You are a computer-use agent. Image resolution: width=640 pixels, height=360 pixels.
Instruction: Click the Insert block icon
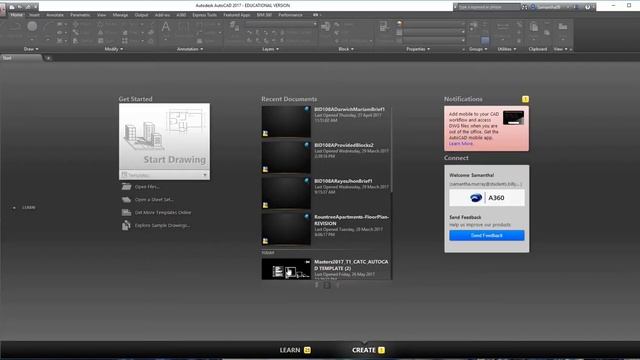pos(325,27)
